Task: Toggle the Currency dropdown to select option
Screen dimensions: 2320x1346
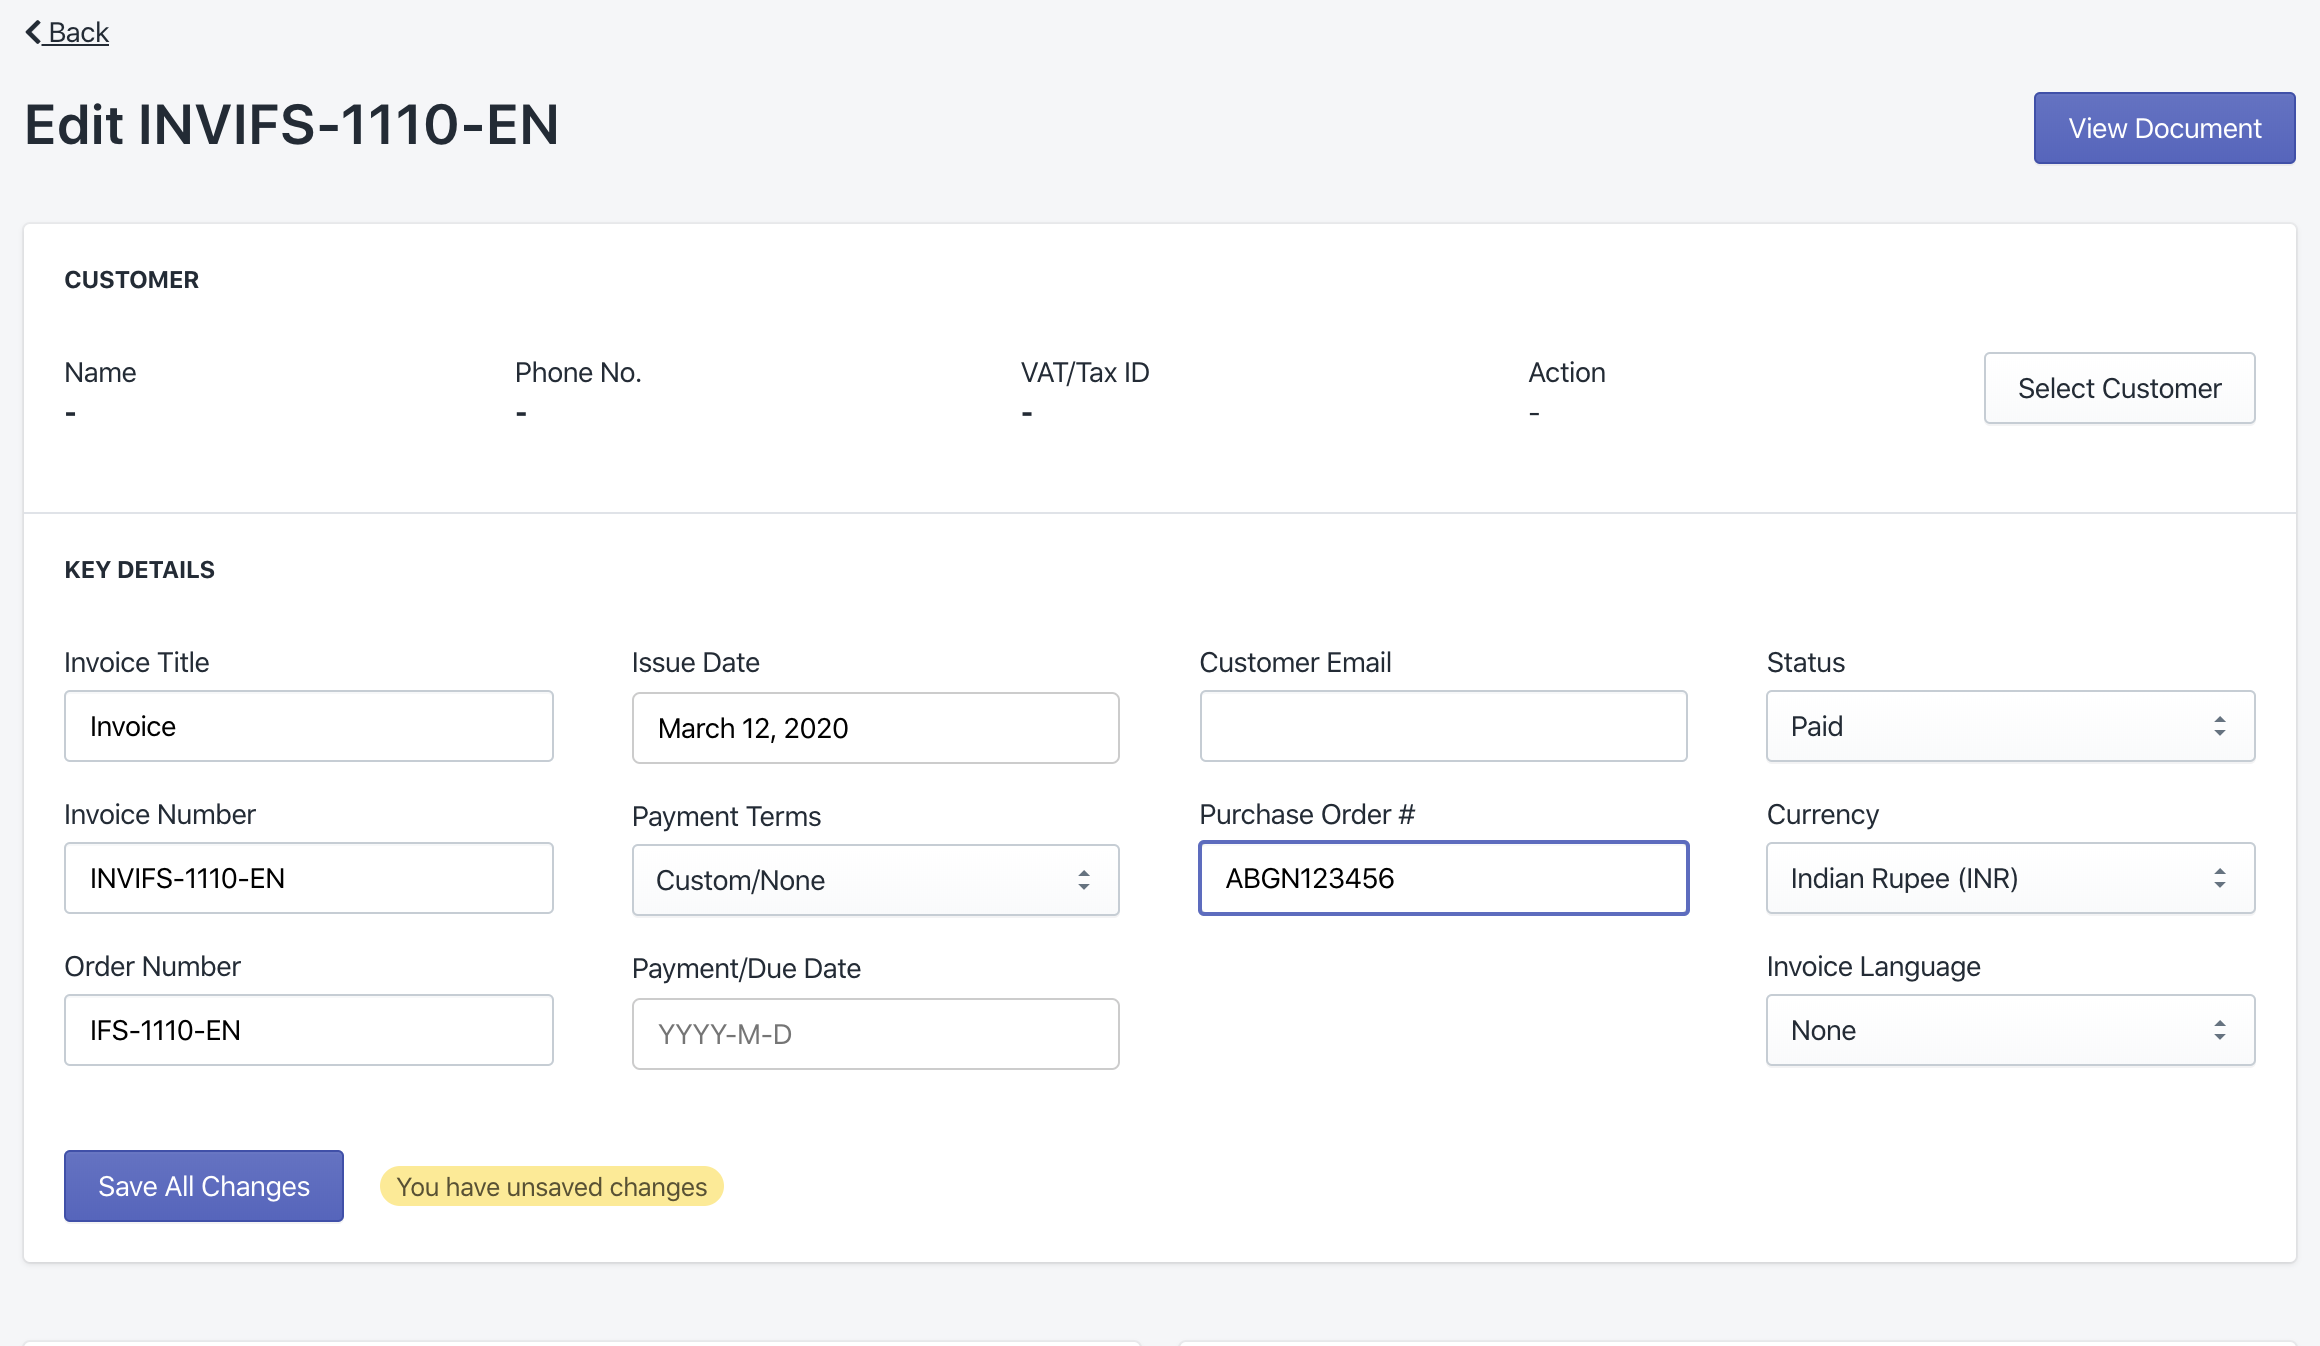Action: click(2009, 878)
